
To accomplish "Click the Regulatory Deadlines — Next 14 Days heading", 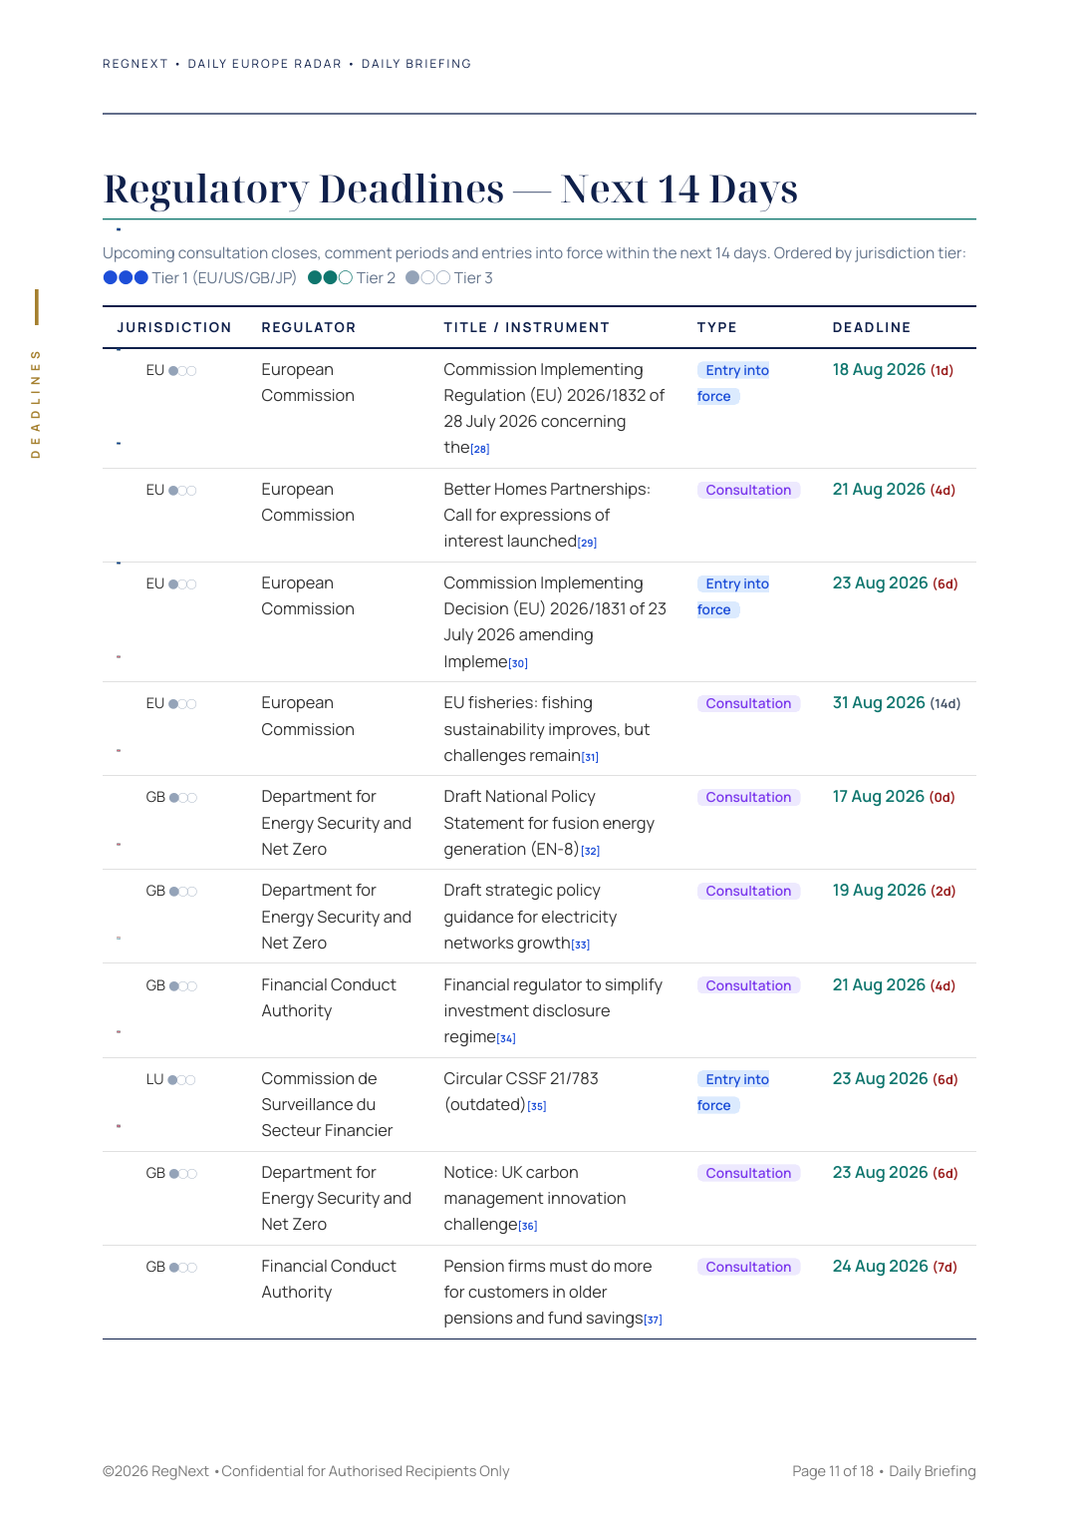I will [451, 189].
